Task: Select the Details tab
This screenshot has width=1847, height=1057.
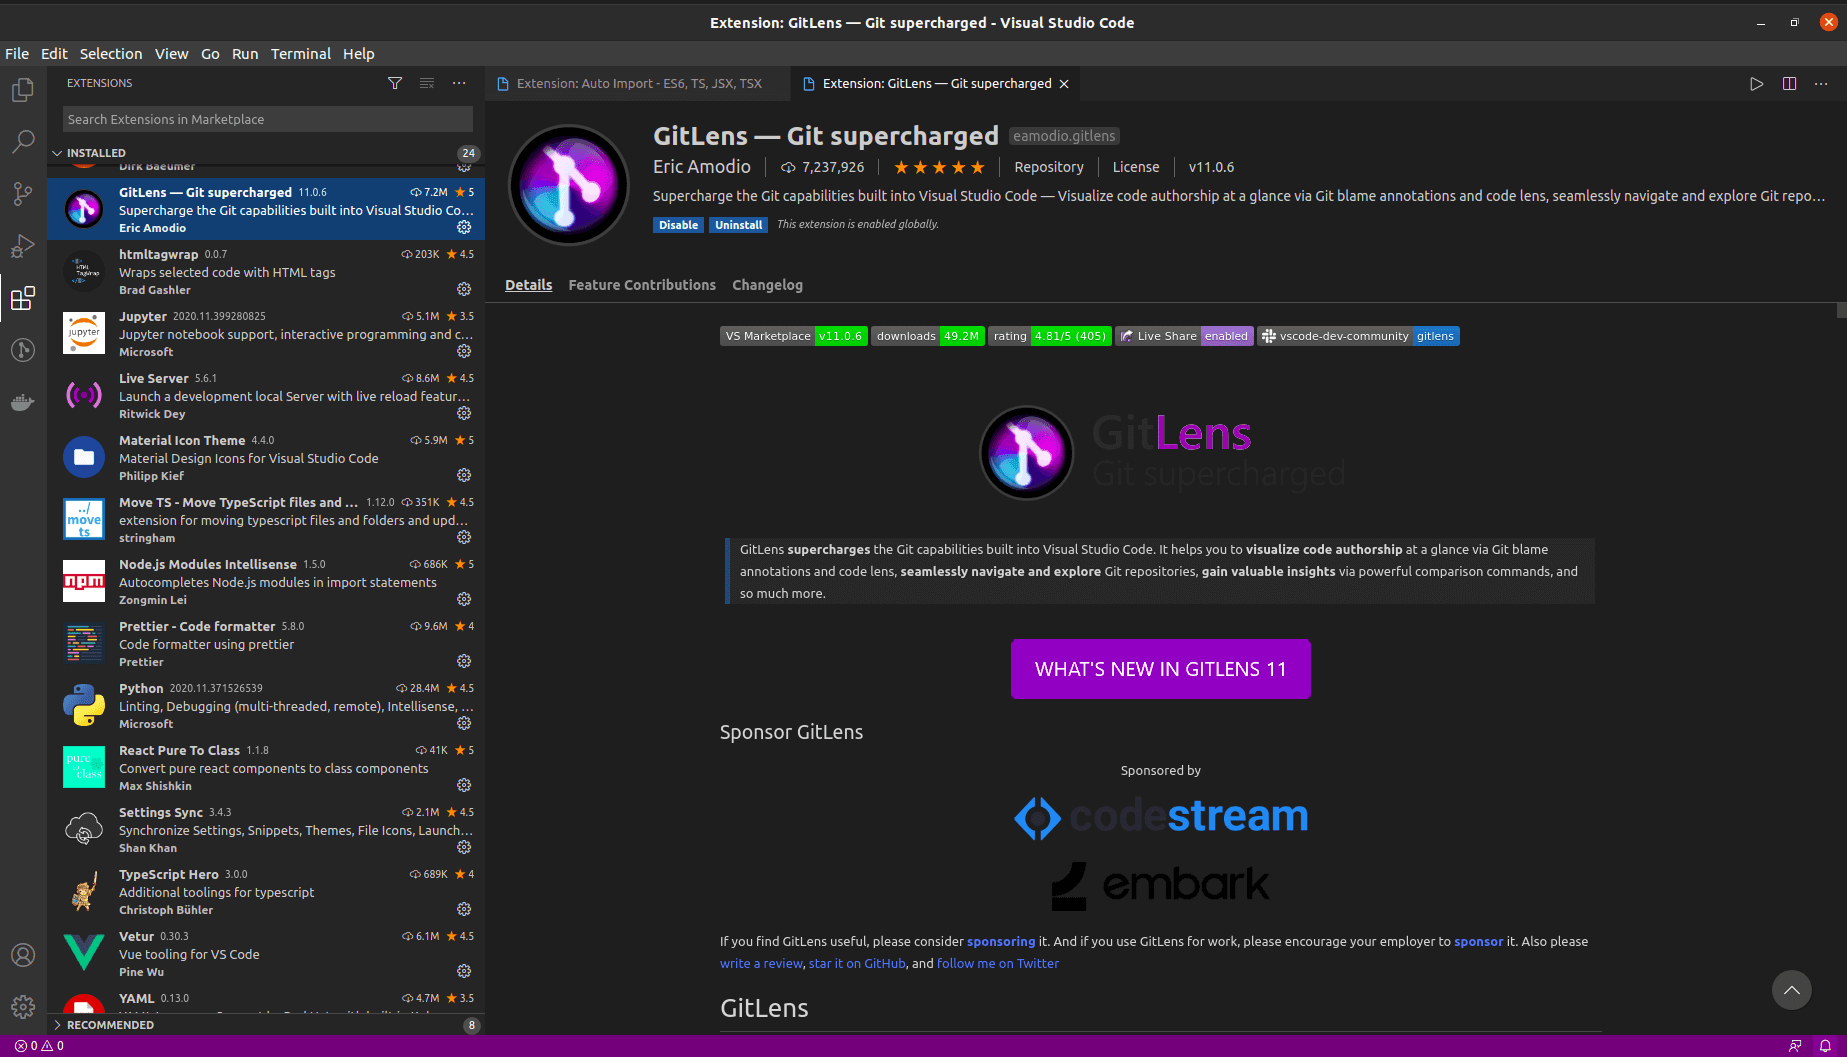Action: pyautogui.click(x=528, y=285)
